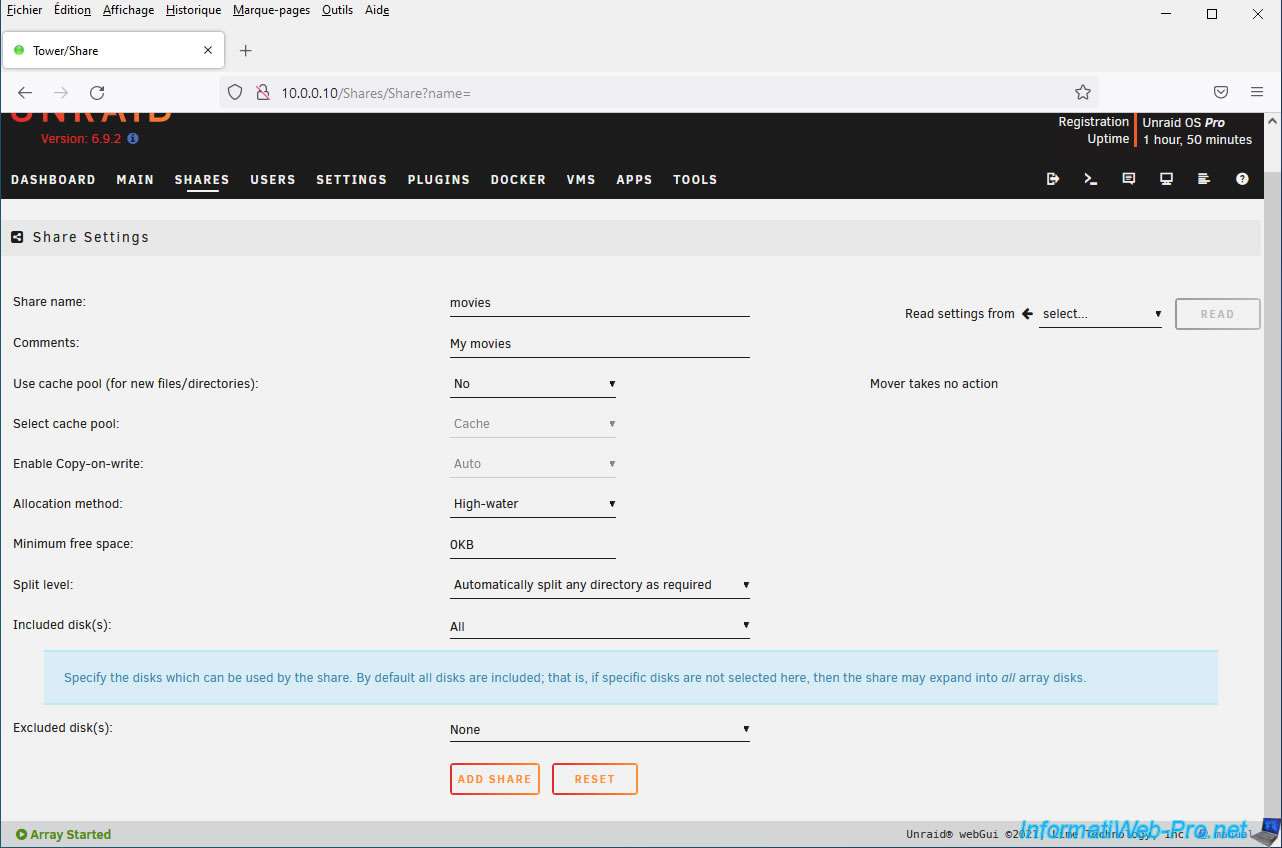Toggle the Help question mark icon
Screen dimensions: 1282x848
tap(1242, 179)
